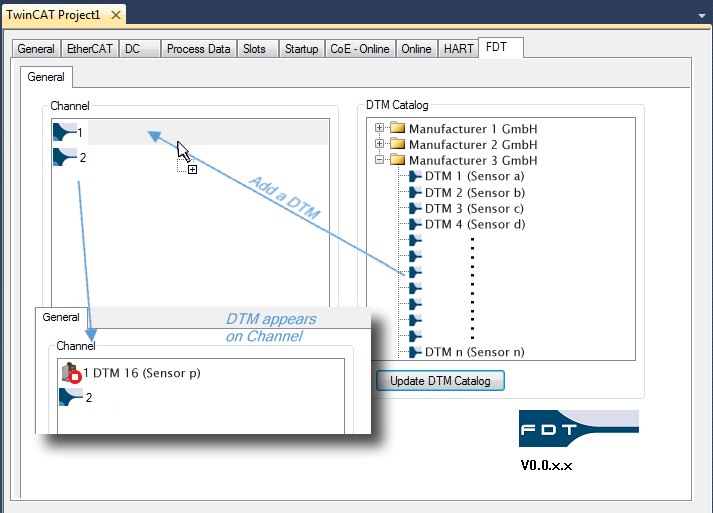Select DTM n (Sensor n) entry text
The width and height of the screenshot is (713, 513).
[474, 352]
